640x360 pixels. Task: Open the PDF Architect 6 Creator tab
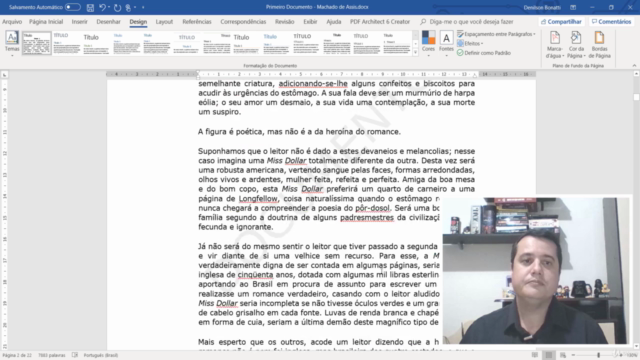point(380,22)
